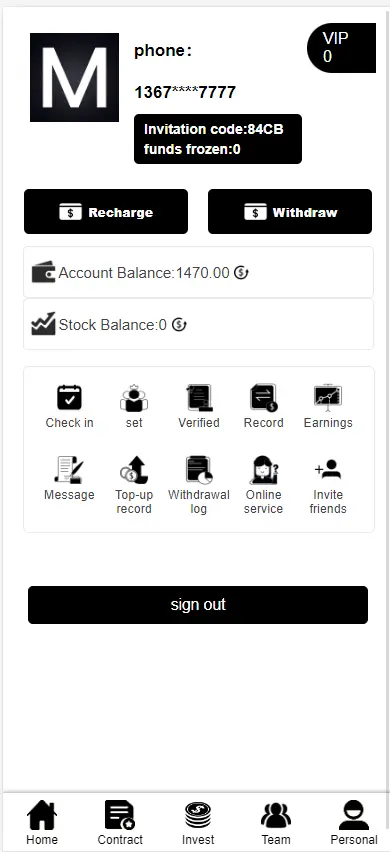The height and width of the screenshot is (852, 390).
Task: Click the coin icon beside Account Balance
Action: click(x=241, y=273)
